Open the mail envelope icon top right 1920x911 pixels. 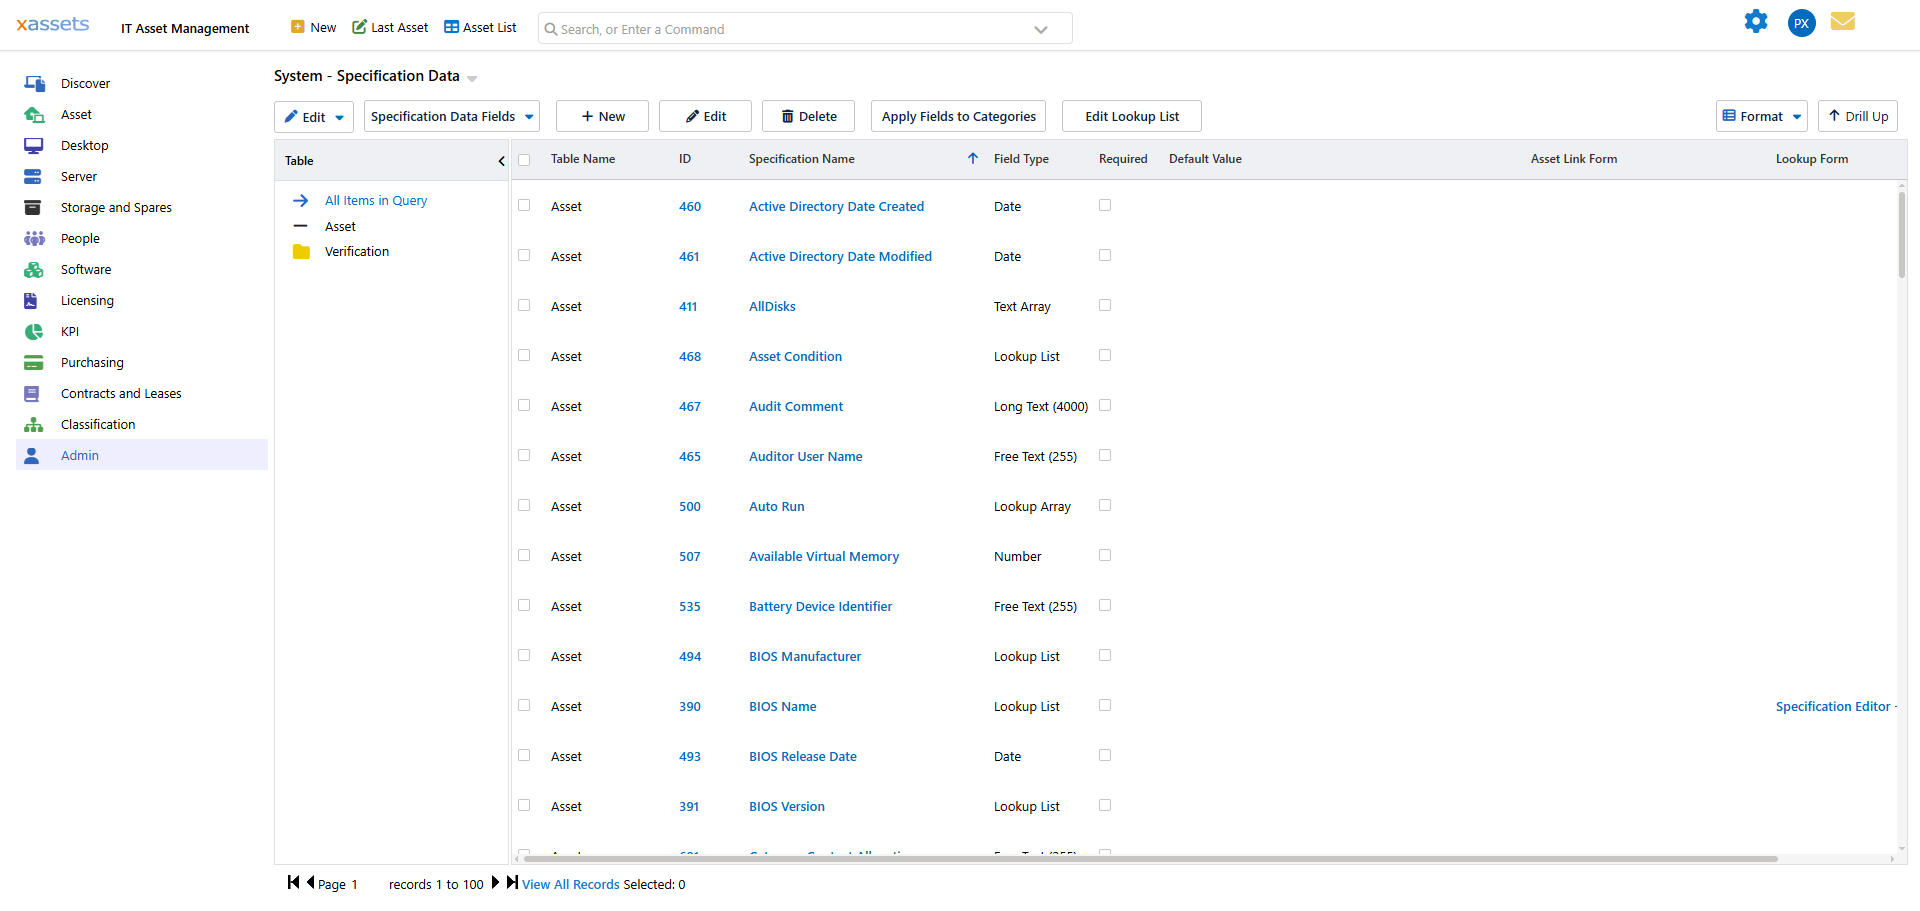point(1844,21)
